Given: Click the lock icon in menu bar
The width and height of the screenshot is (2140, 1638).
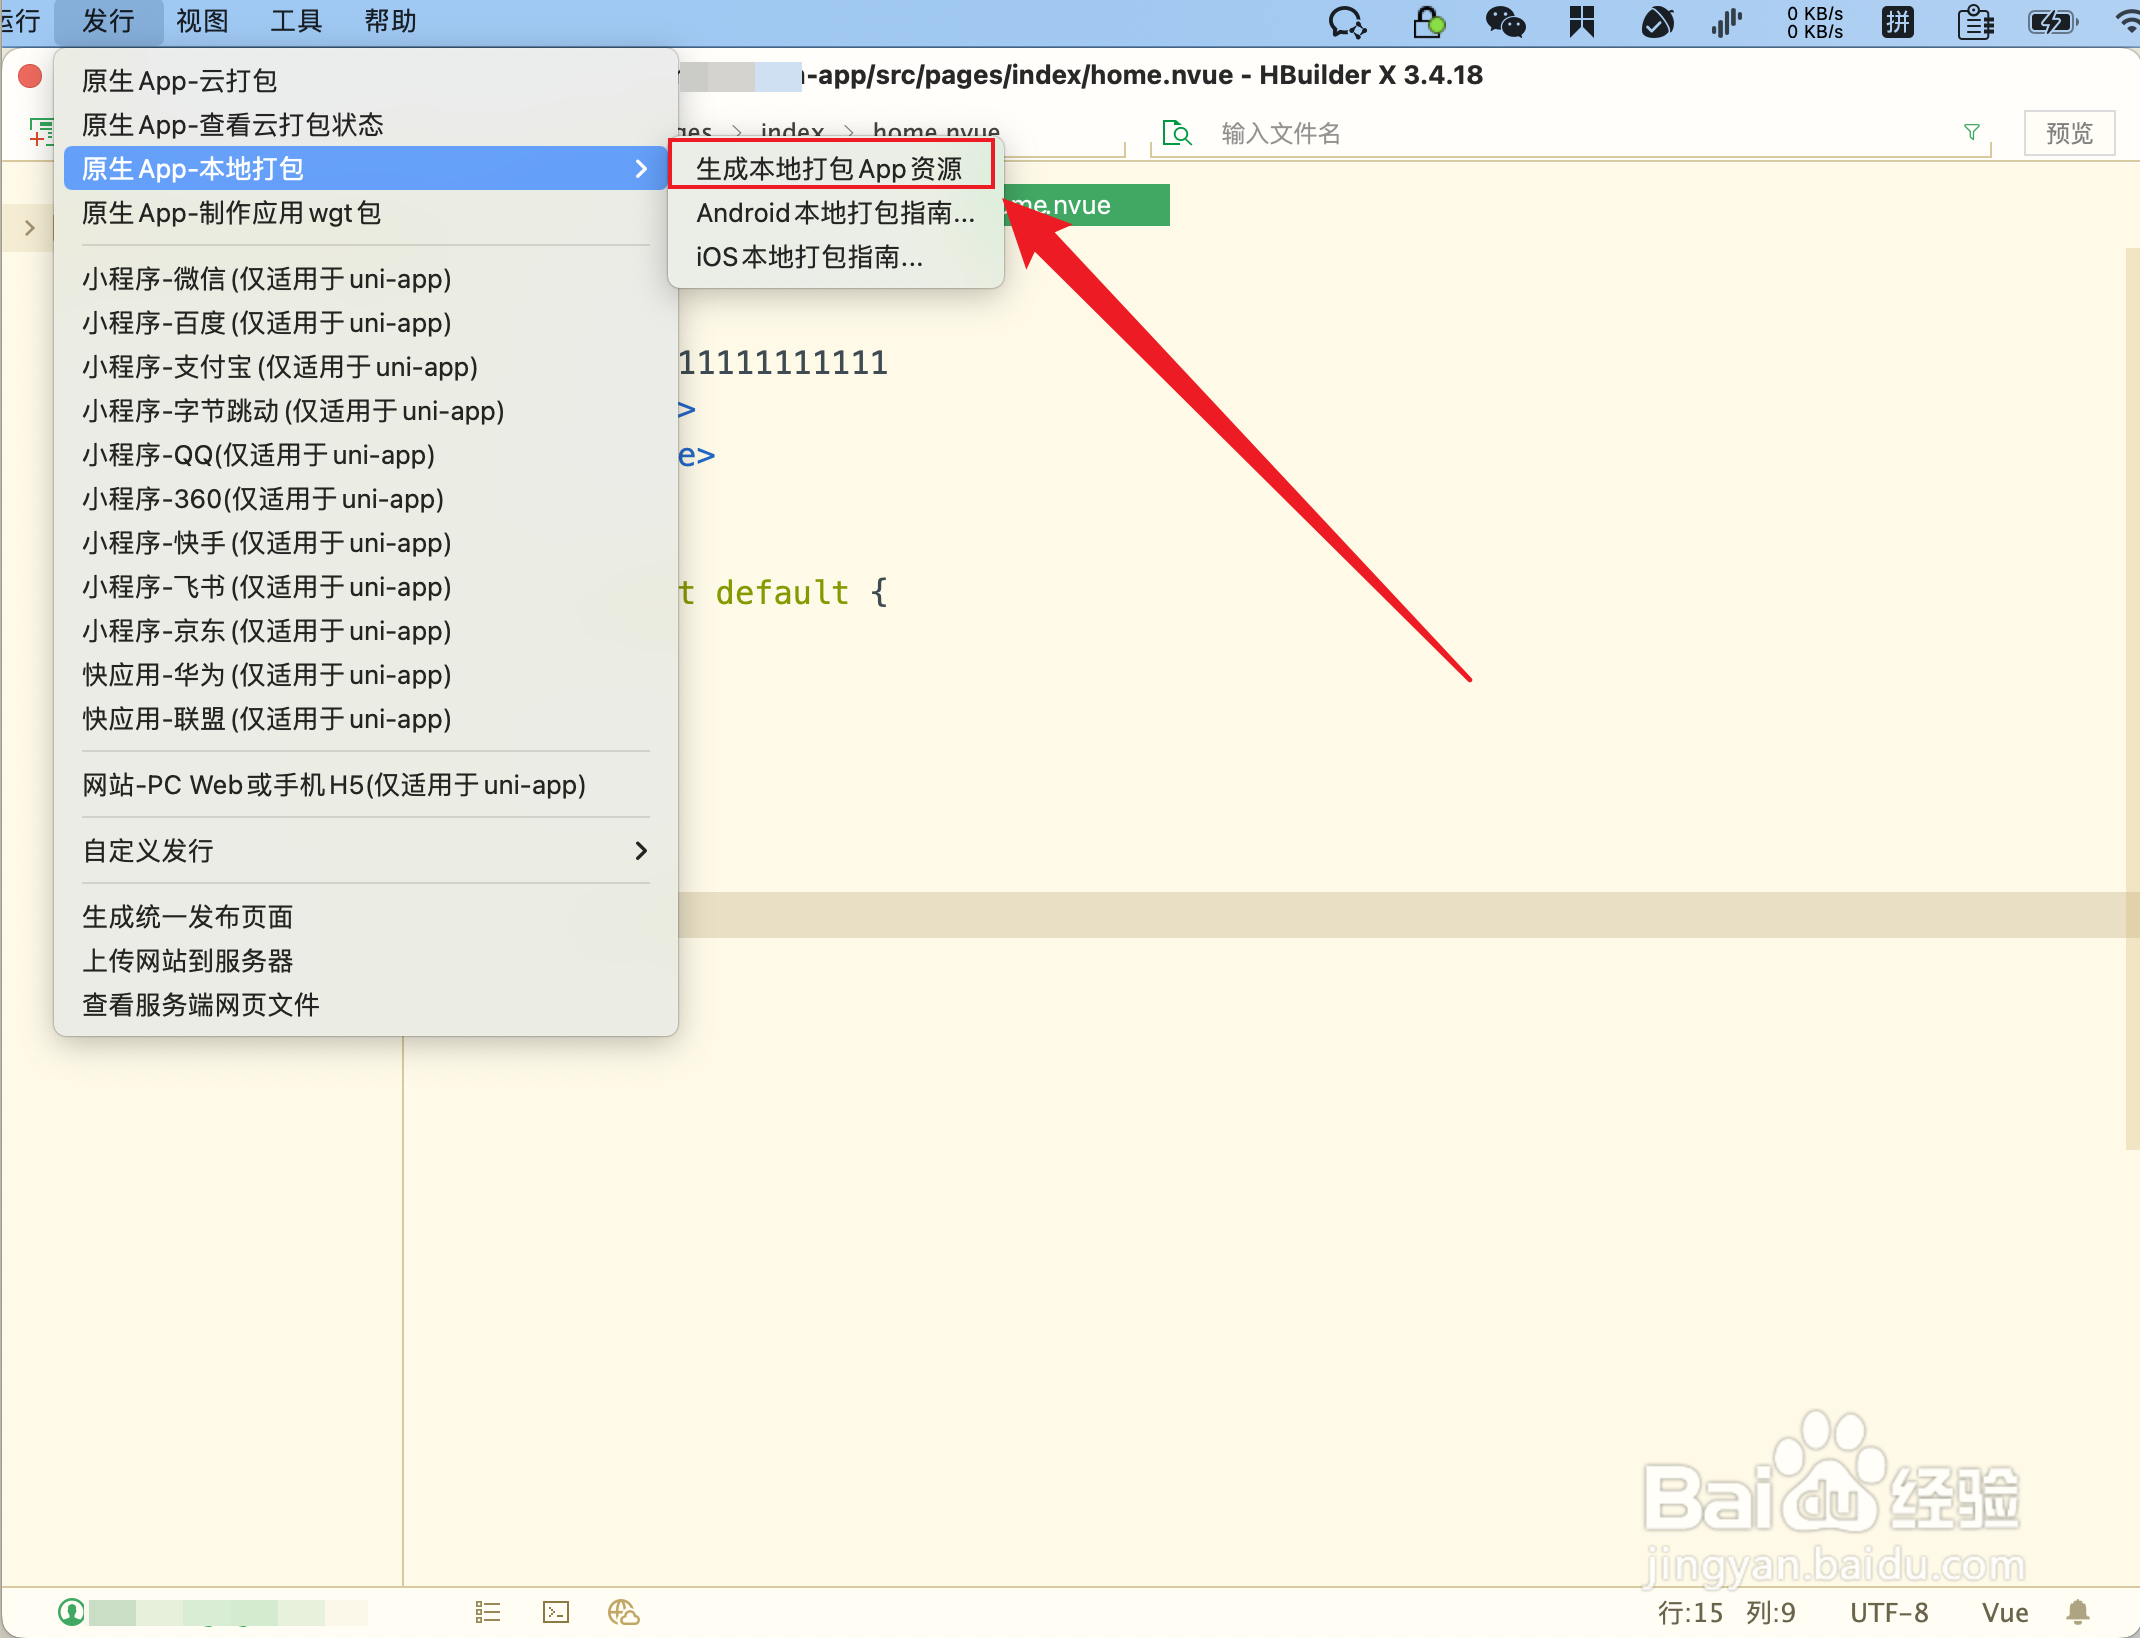Looking at the screenshot, I should click(x=1428, y=21).
